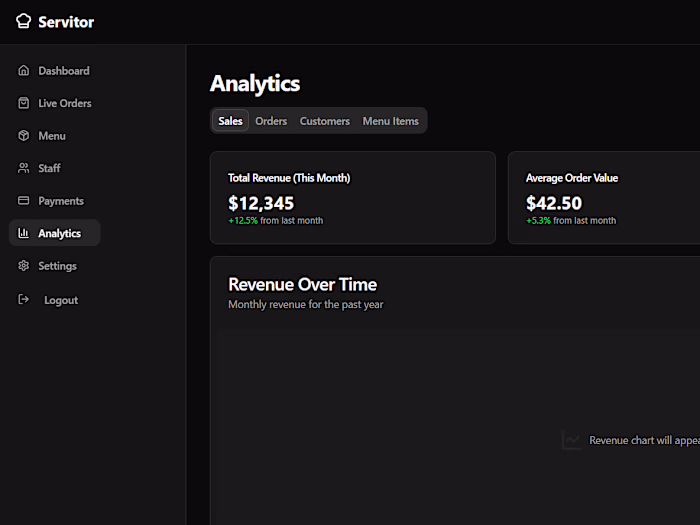Select the Sales tab
Screen dimensions: 700x525
(x=230, y=121)
